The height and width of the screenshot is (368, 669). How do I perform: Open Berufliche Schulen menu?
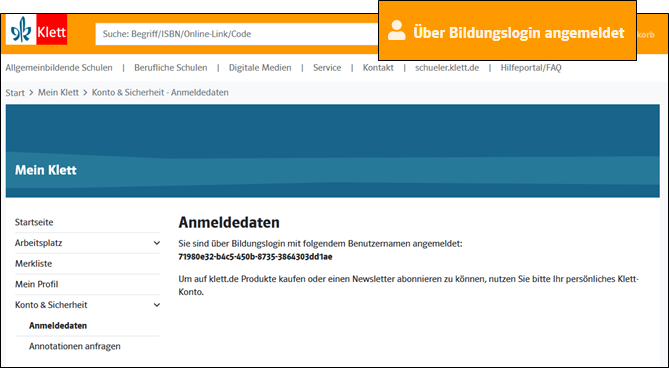tap(171, 68)
